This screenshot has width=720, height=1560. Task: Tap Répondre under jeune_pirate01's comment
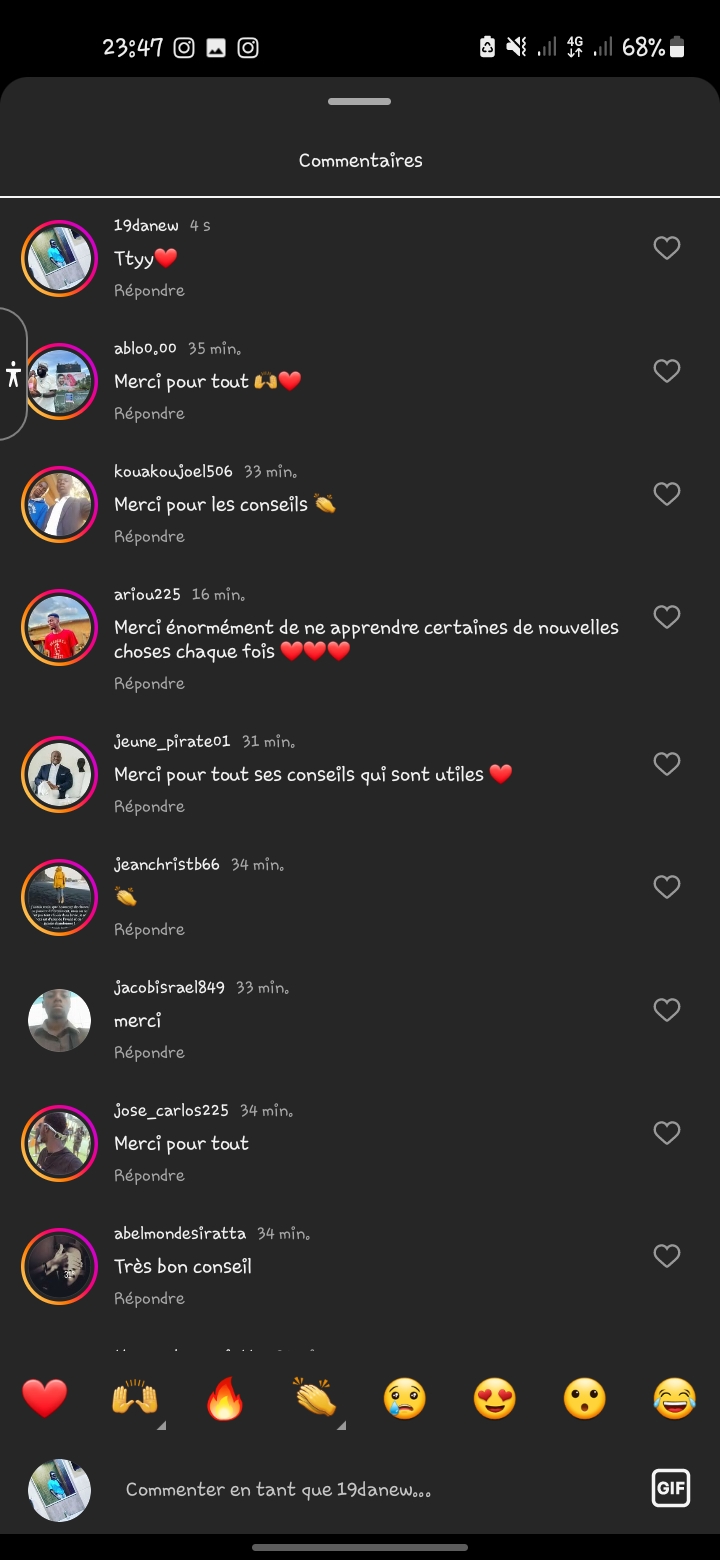[149, 807]
